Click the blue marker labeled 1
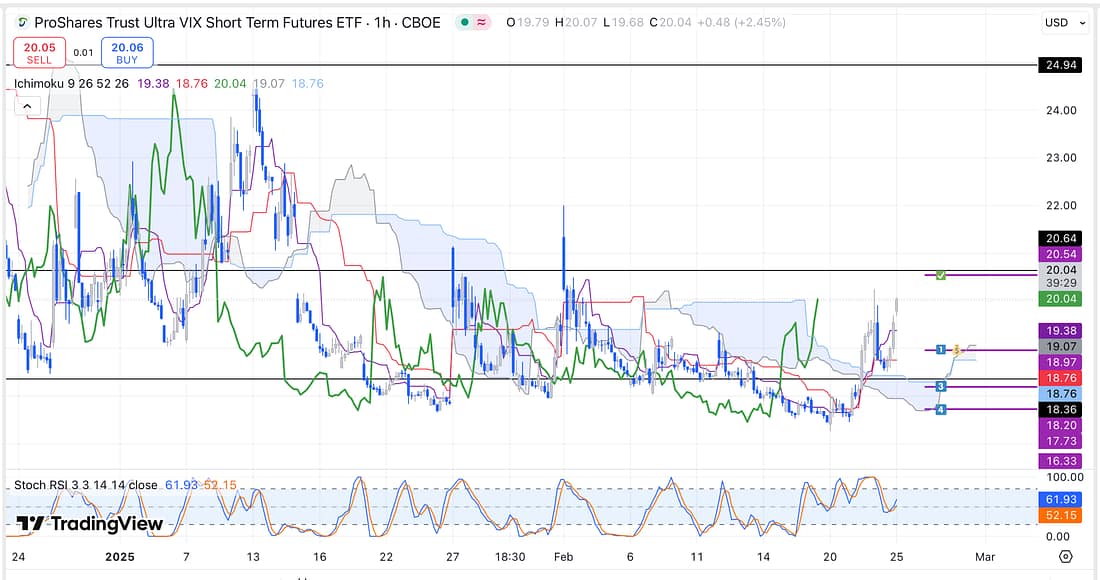 point(941,349)
